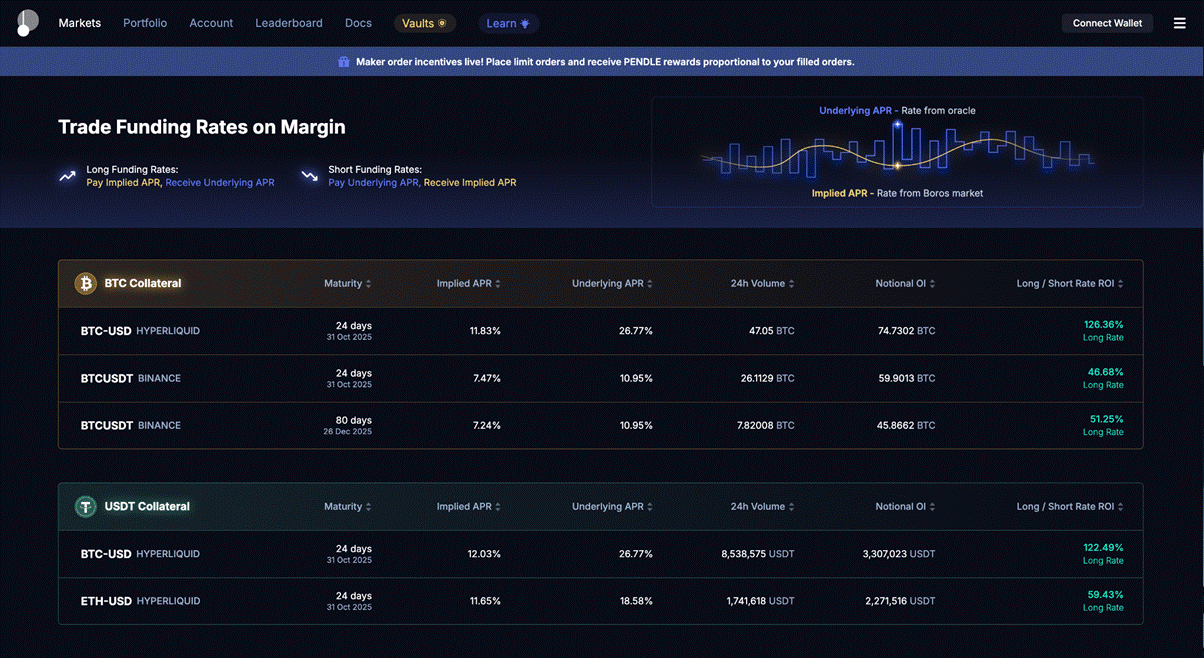Switch to the Leaderboard page
The height and width of the screenshot is (658, 1204).
click(x=289, y=22)
